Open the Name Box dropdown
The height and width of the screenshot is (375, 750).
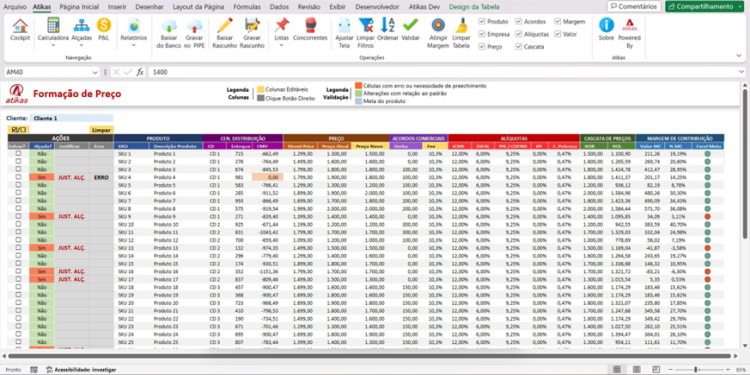click(94, 72)
